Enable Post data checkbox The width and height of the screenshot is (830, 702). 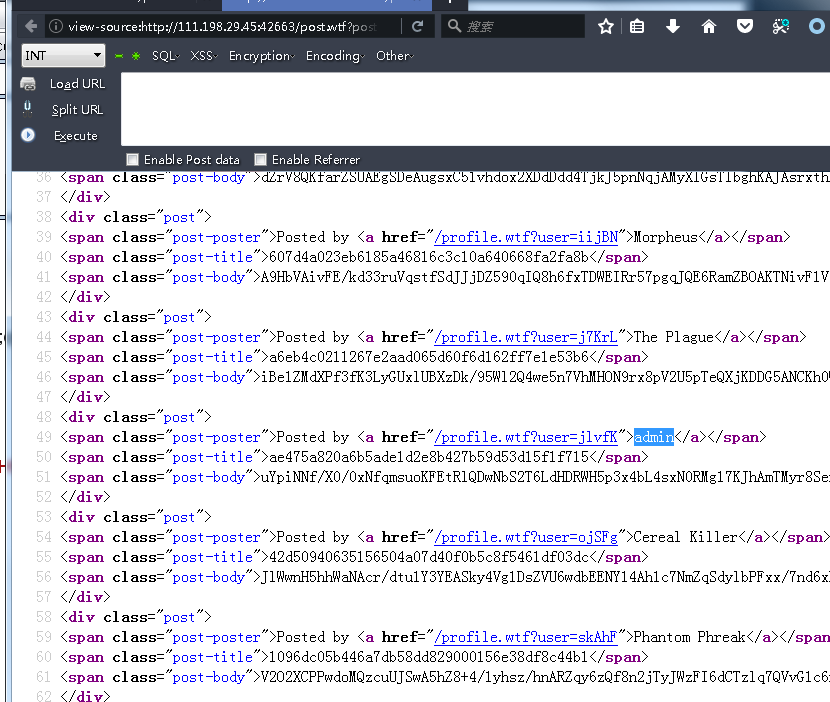(x=133, y=159)
